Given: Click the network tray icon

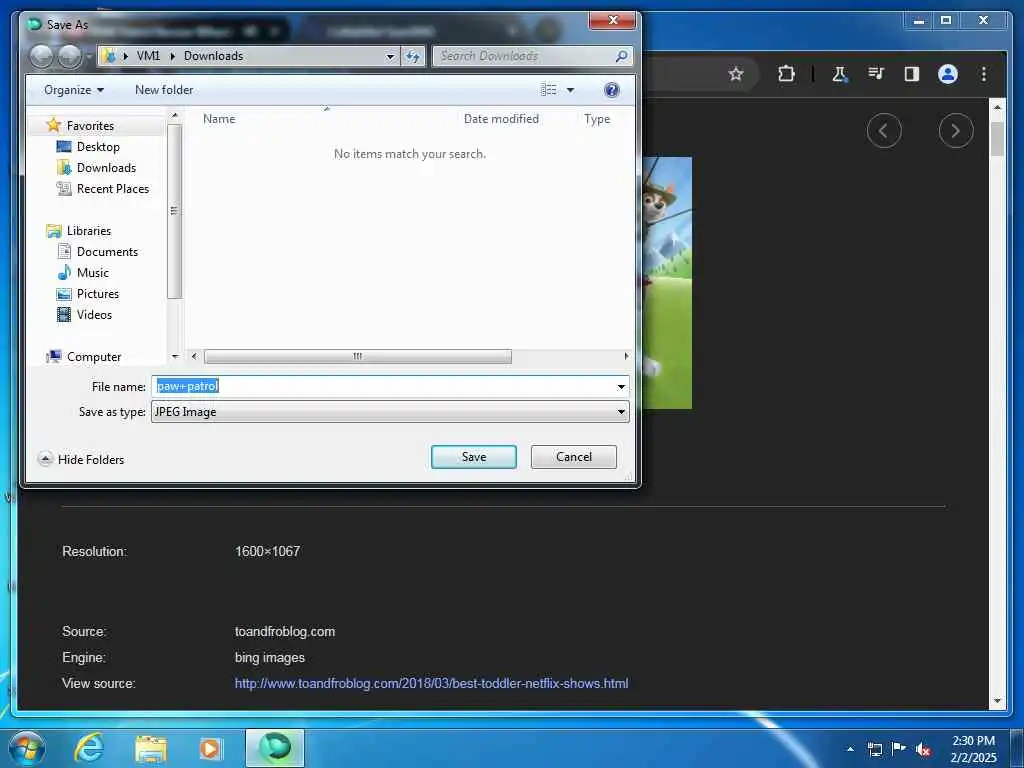Looking at the screenshot, I should coord(874,749).
